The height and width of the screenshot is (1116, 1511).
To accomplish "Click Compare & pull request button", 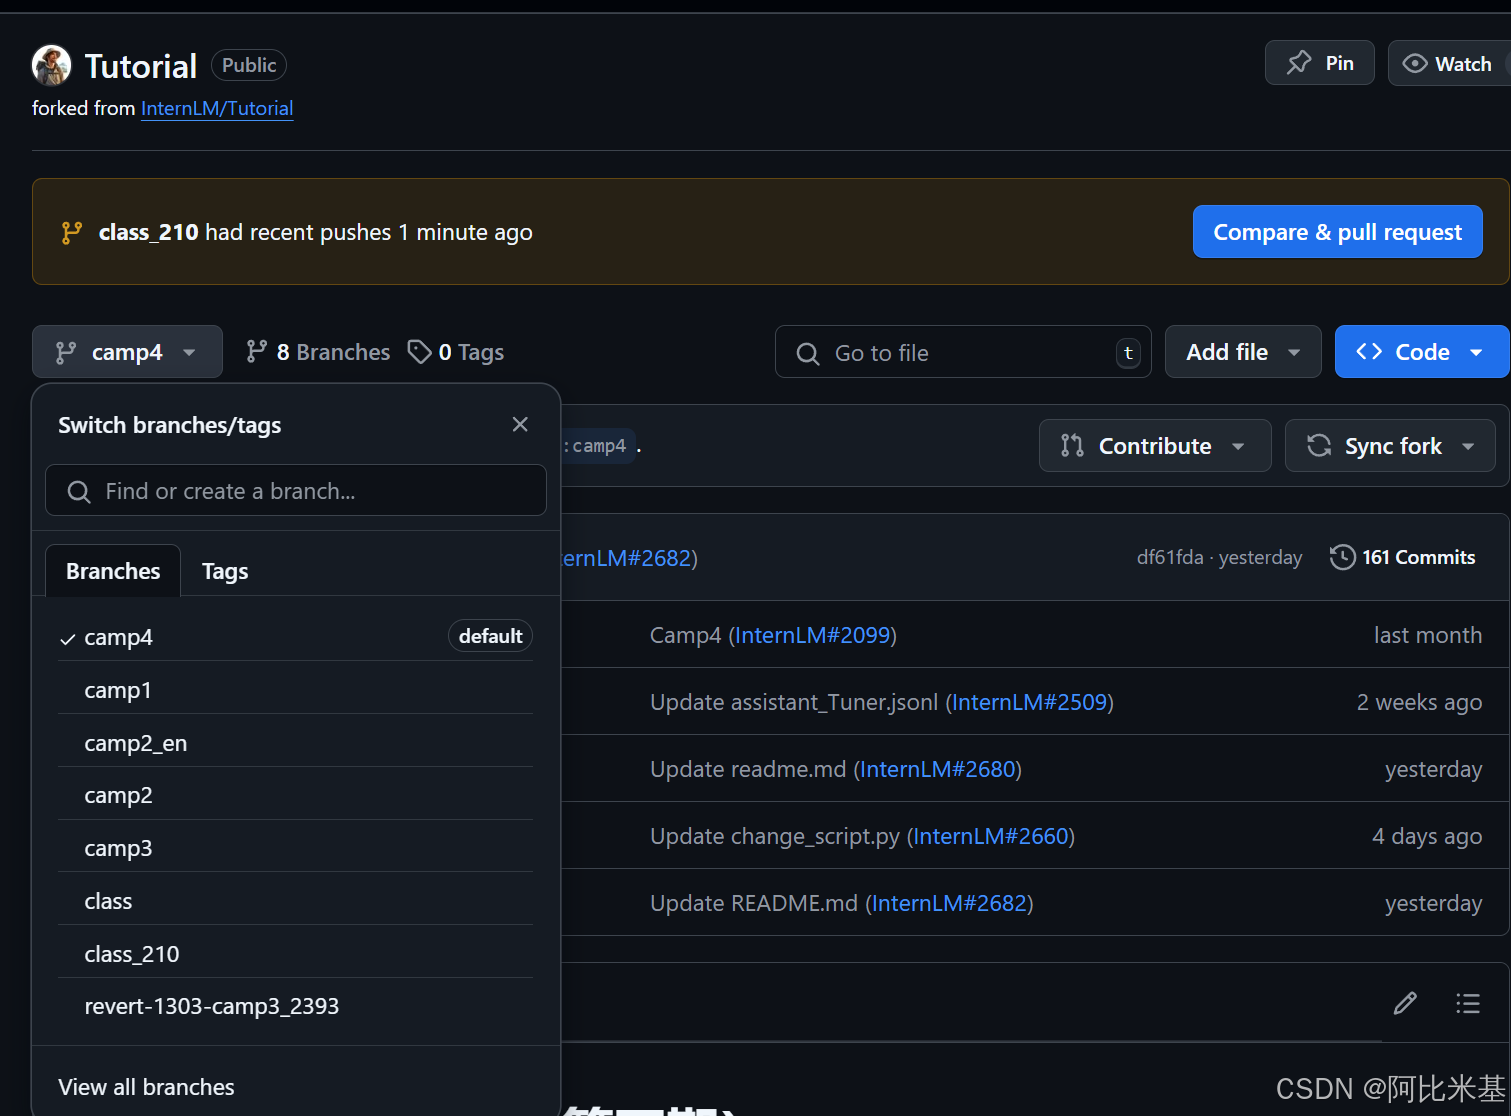I will coord(1337,232).
